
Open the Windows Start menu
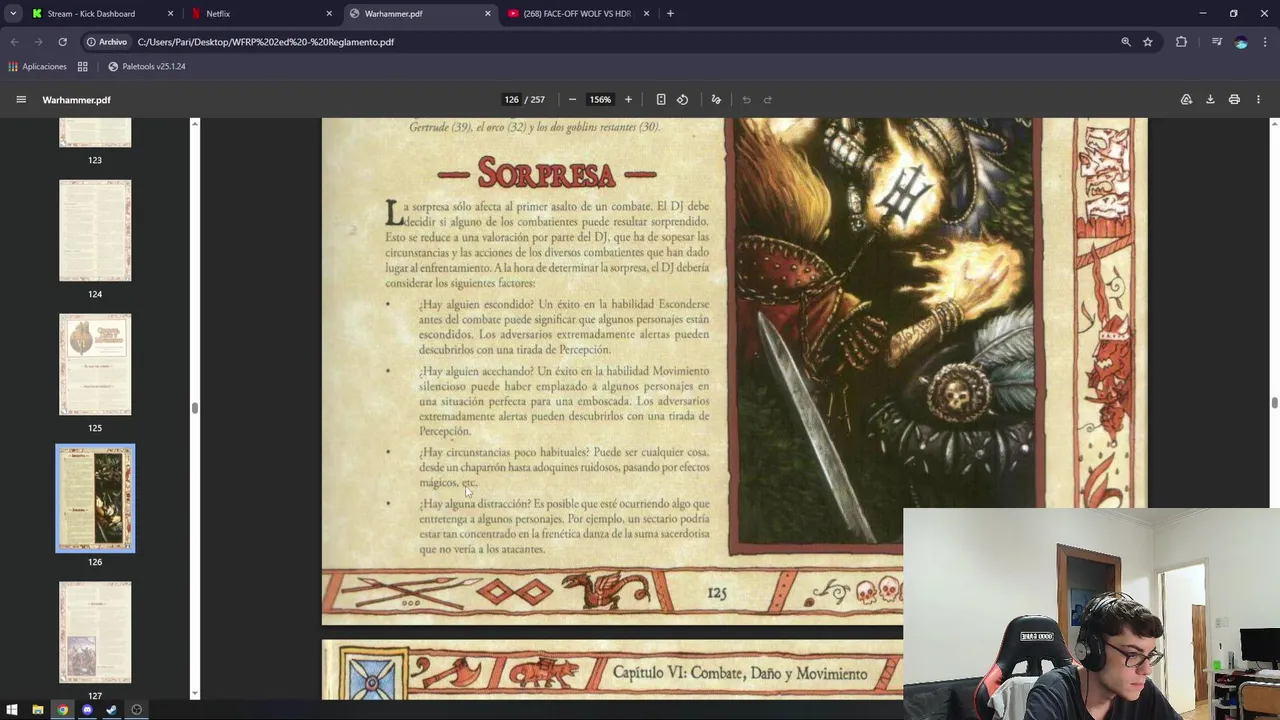(x=12, y=710)
